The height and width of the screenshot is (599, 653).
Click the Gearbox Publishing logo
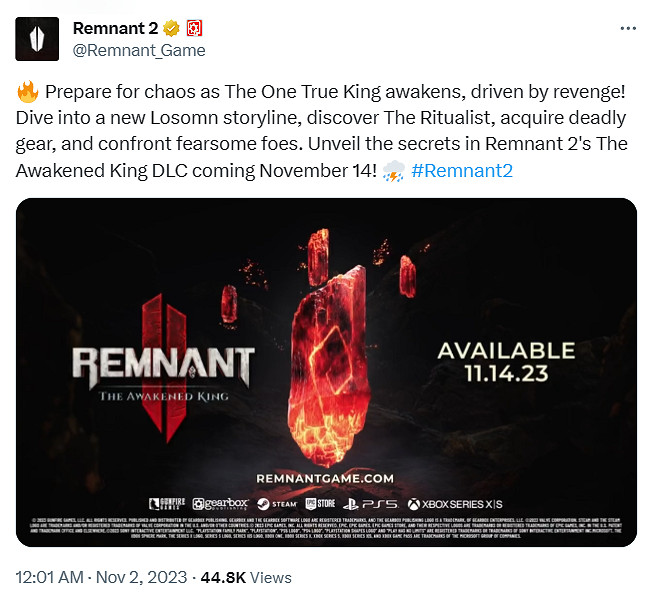click(221, 504)
